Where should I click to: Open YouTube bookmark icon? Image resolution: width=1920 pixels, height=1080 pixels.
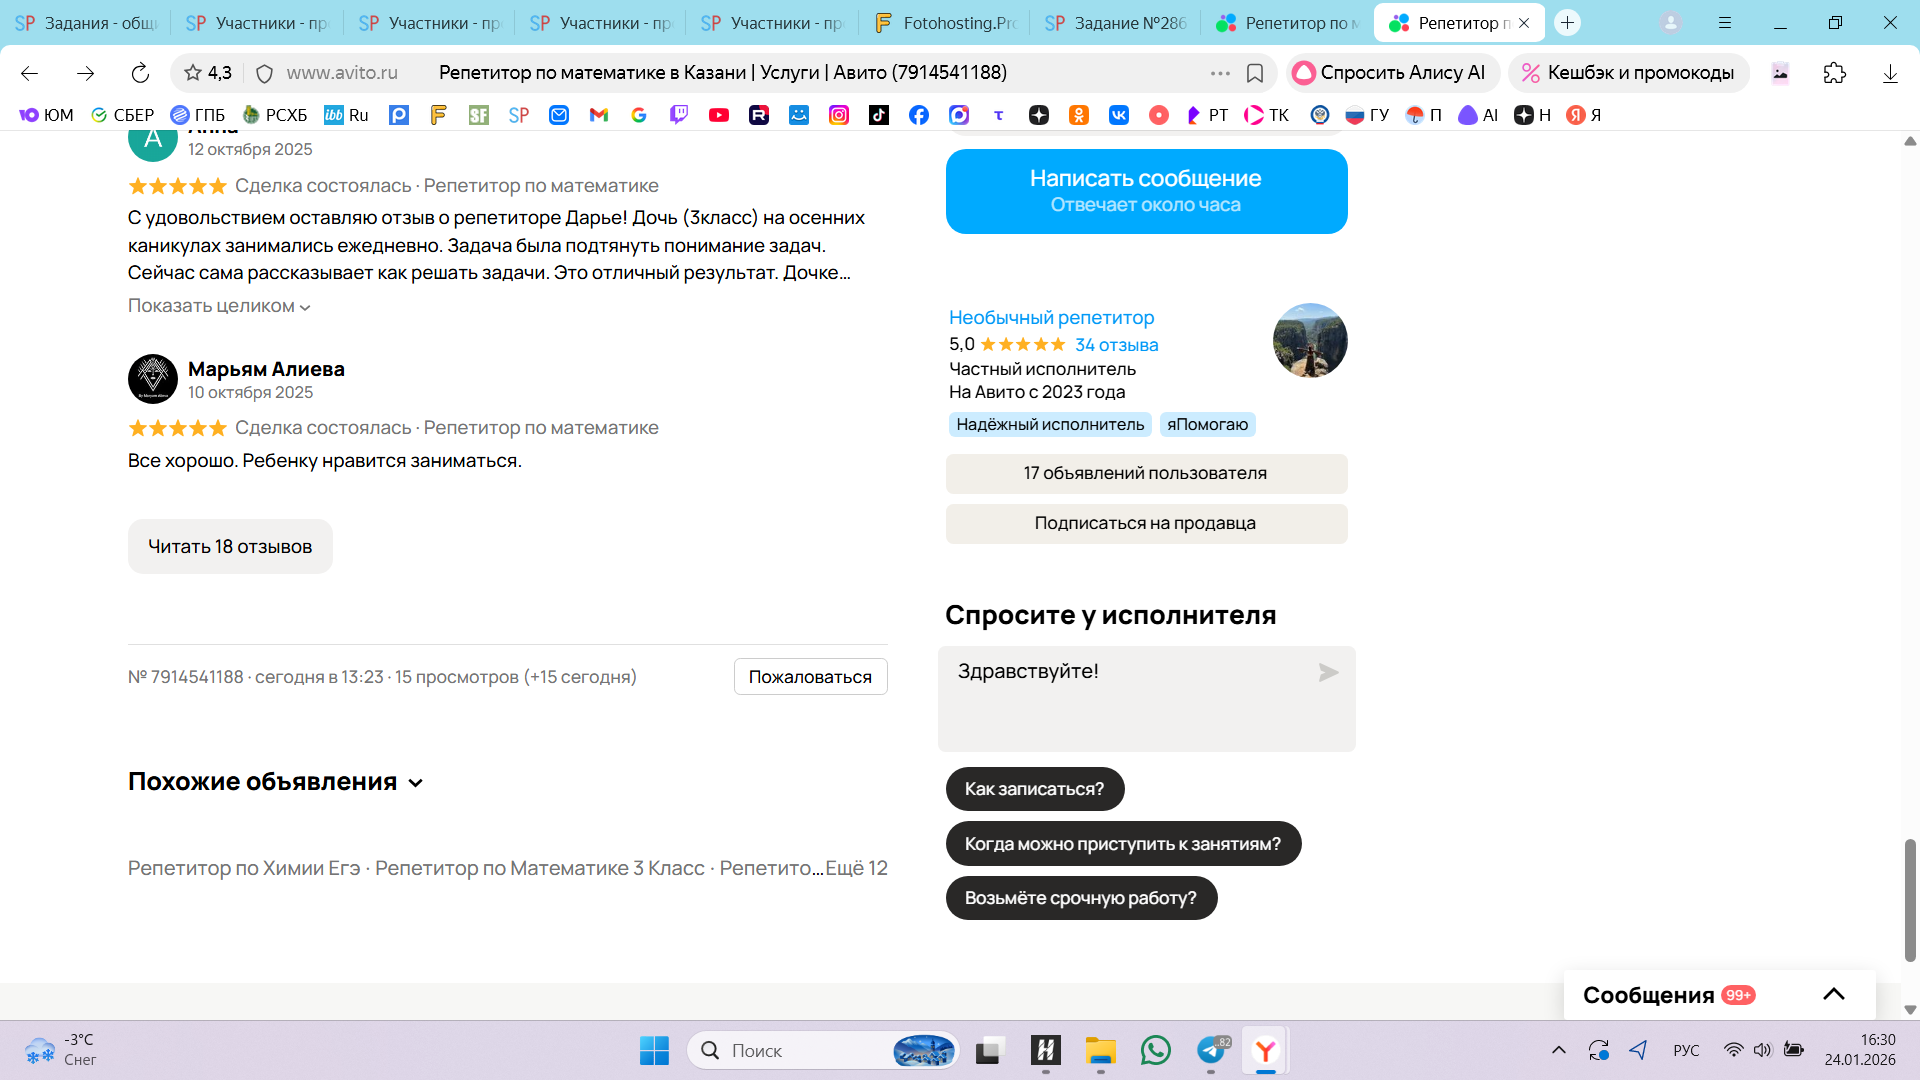718,115
